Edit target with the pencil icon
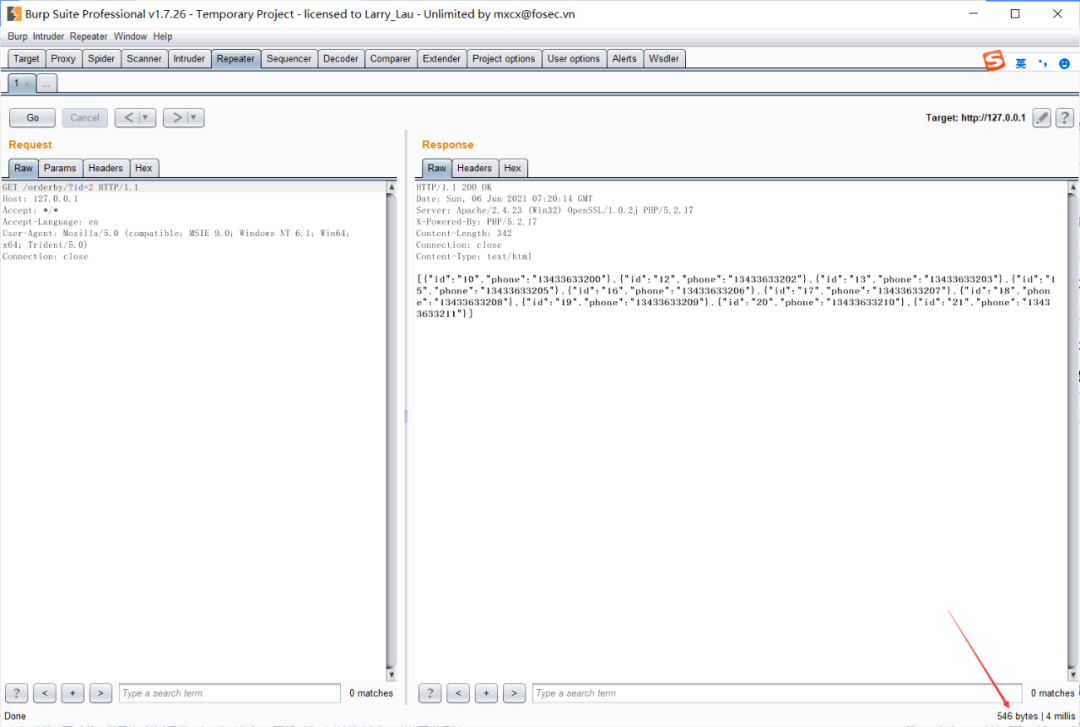The image size is (1080, 727). [1041, 118]
